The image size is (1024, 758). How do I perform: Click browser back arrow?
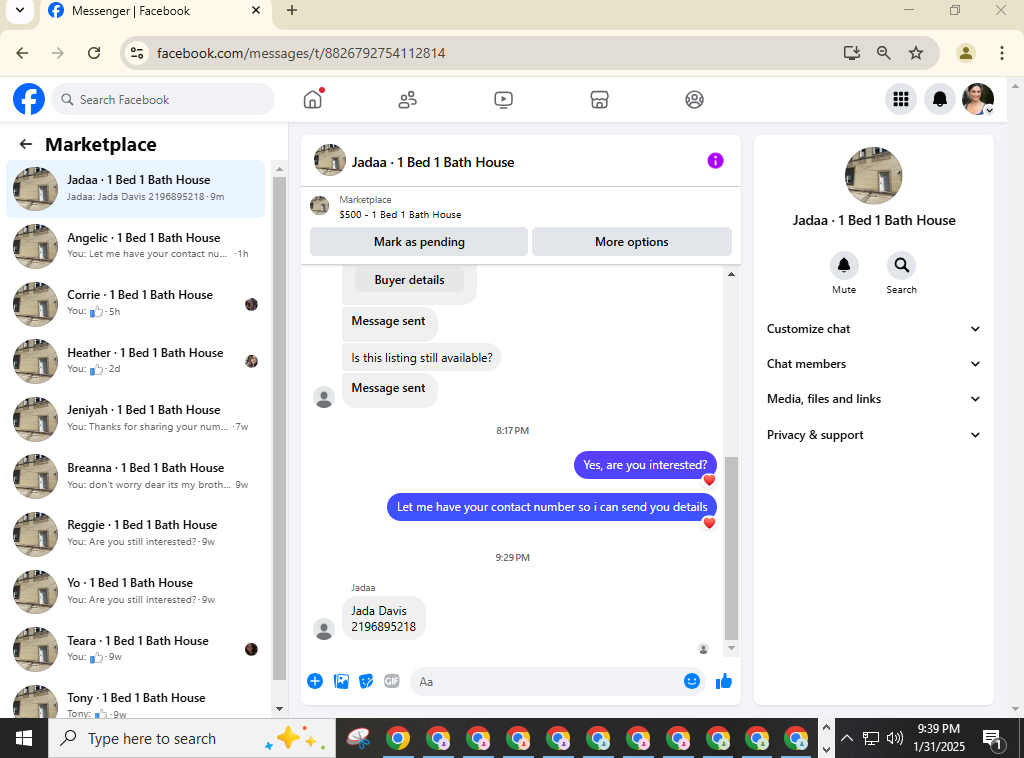click(22, 53)
